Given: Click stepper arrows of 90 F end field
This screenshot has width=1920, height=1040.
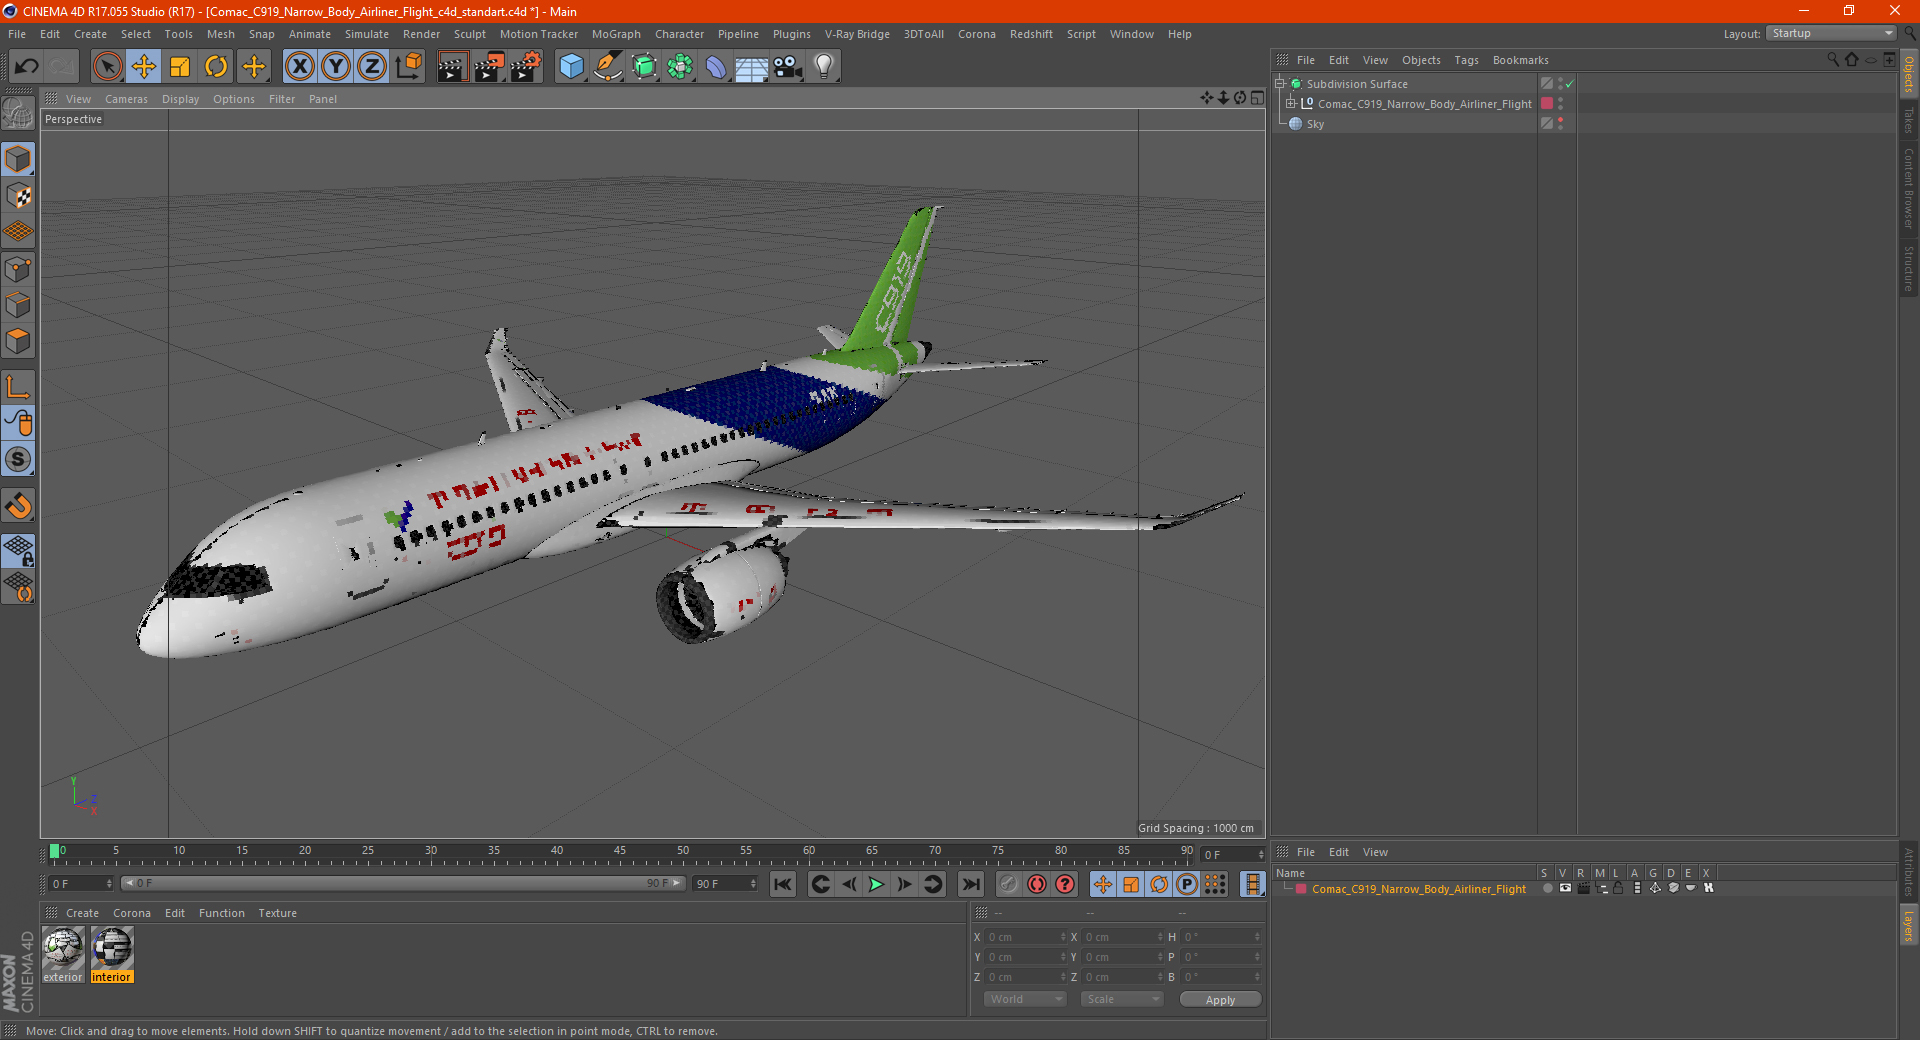Looking at the screenshot, I should [x=753, y=884].
